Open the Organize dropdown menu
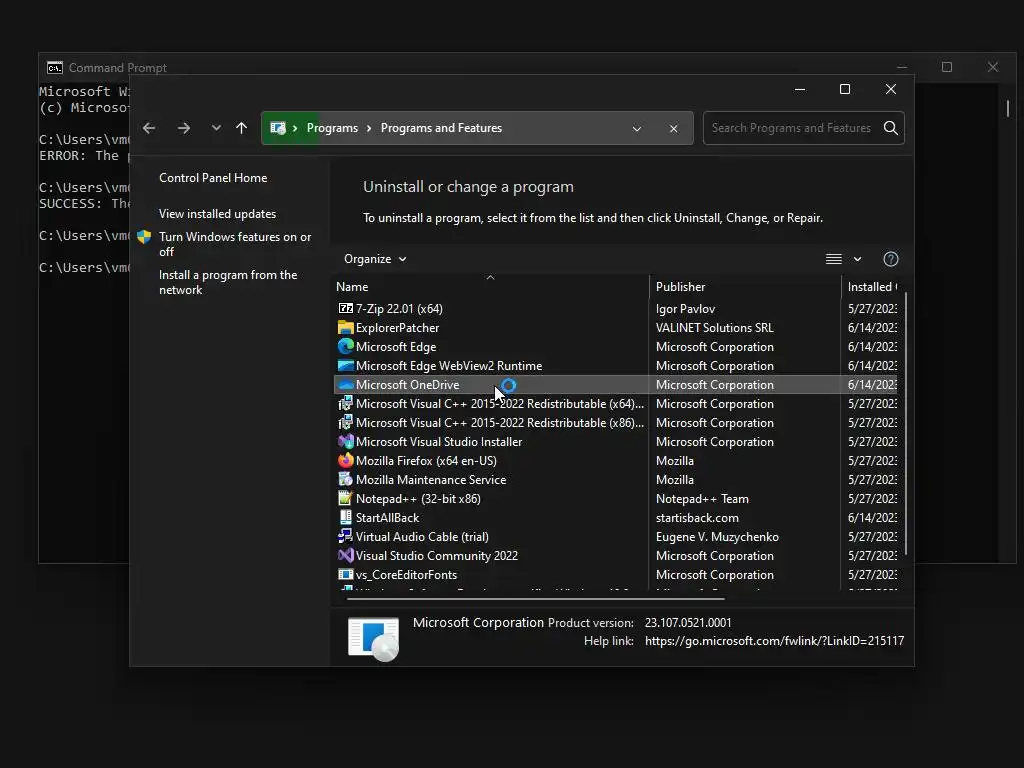Image resolution: width=1024 pixels, height=768 pixels. [375, 259]
